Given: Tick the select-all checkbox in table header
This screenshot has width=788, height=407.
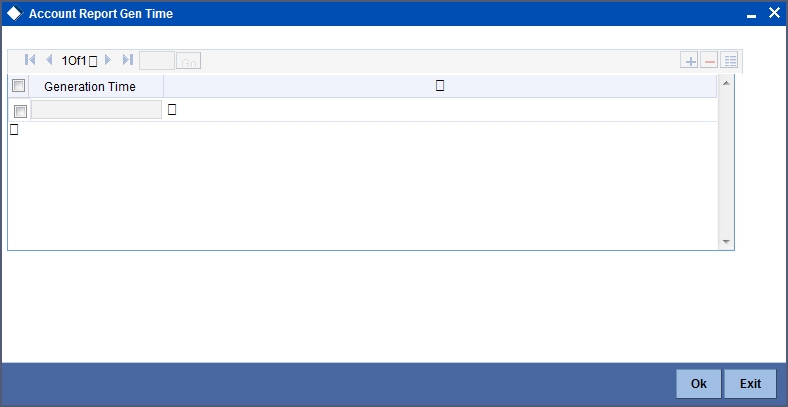Looking at the screenshot, I should (19, 86).
